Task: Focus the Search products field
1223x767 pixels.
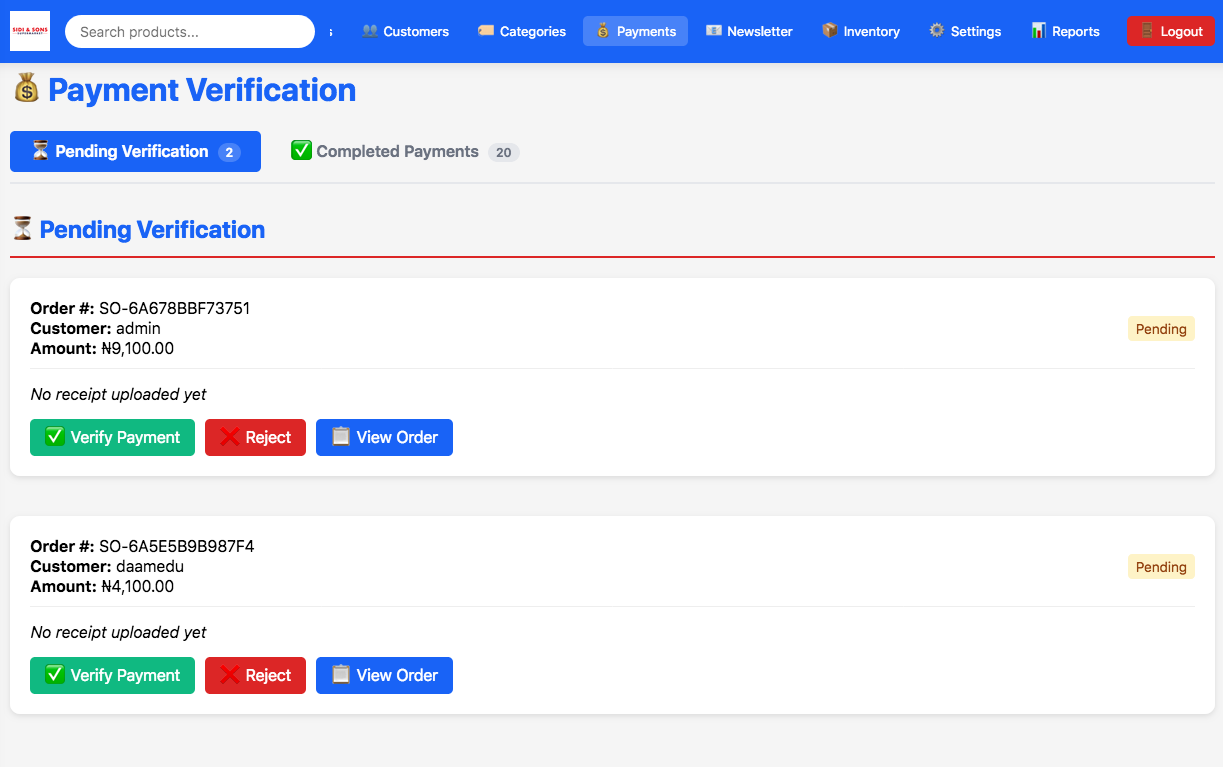Action: [x=190, y=32]
